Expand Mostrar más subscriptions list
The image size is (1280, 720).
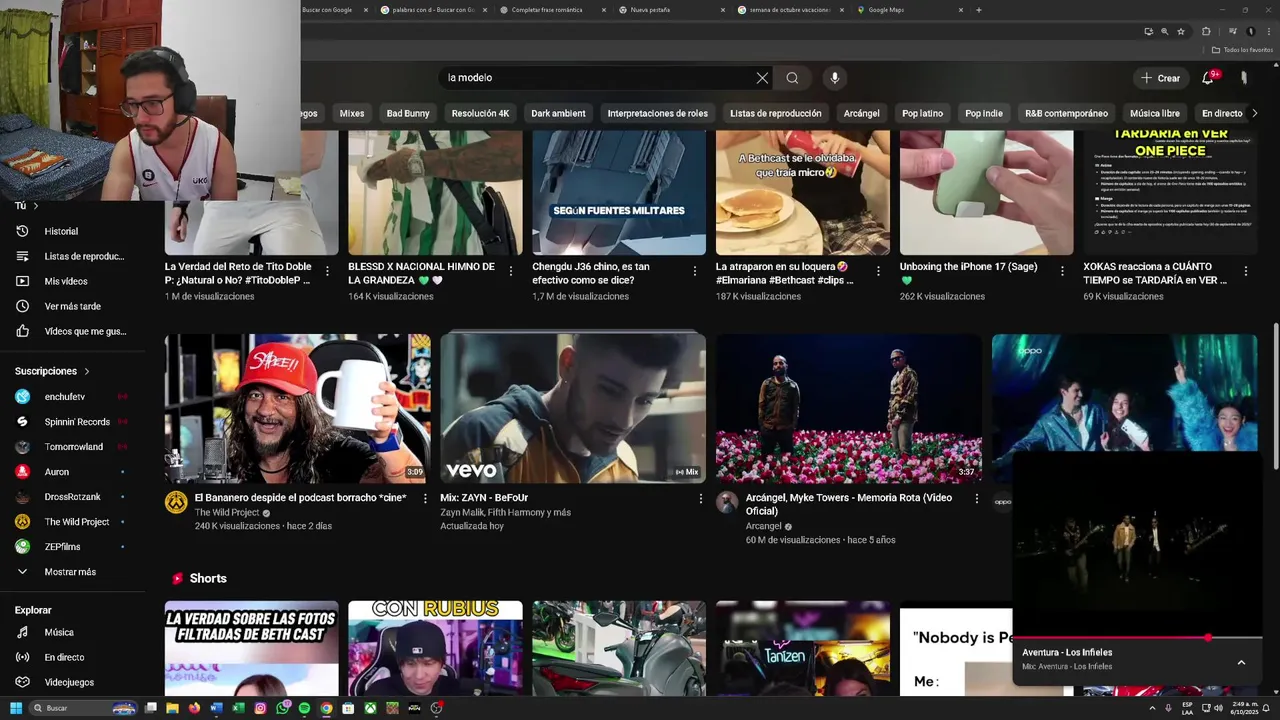pos(70,572)
